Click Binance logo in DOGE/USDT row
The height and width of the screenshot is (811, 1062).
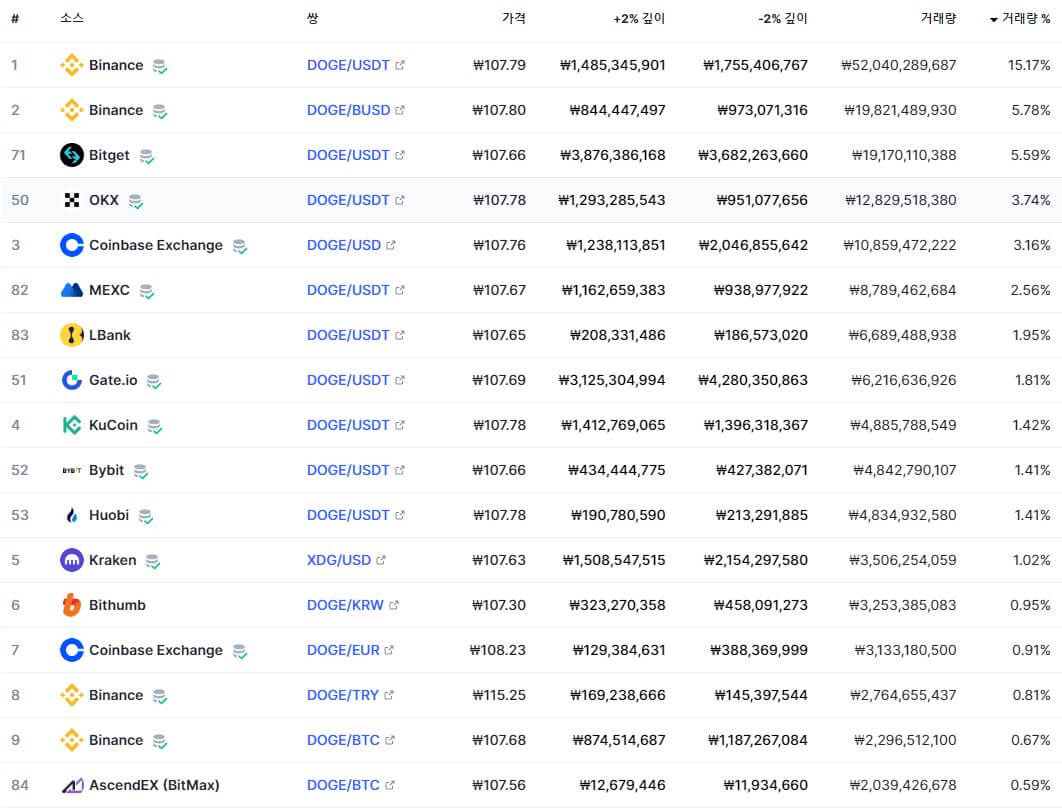click(72, 65)
